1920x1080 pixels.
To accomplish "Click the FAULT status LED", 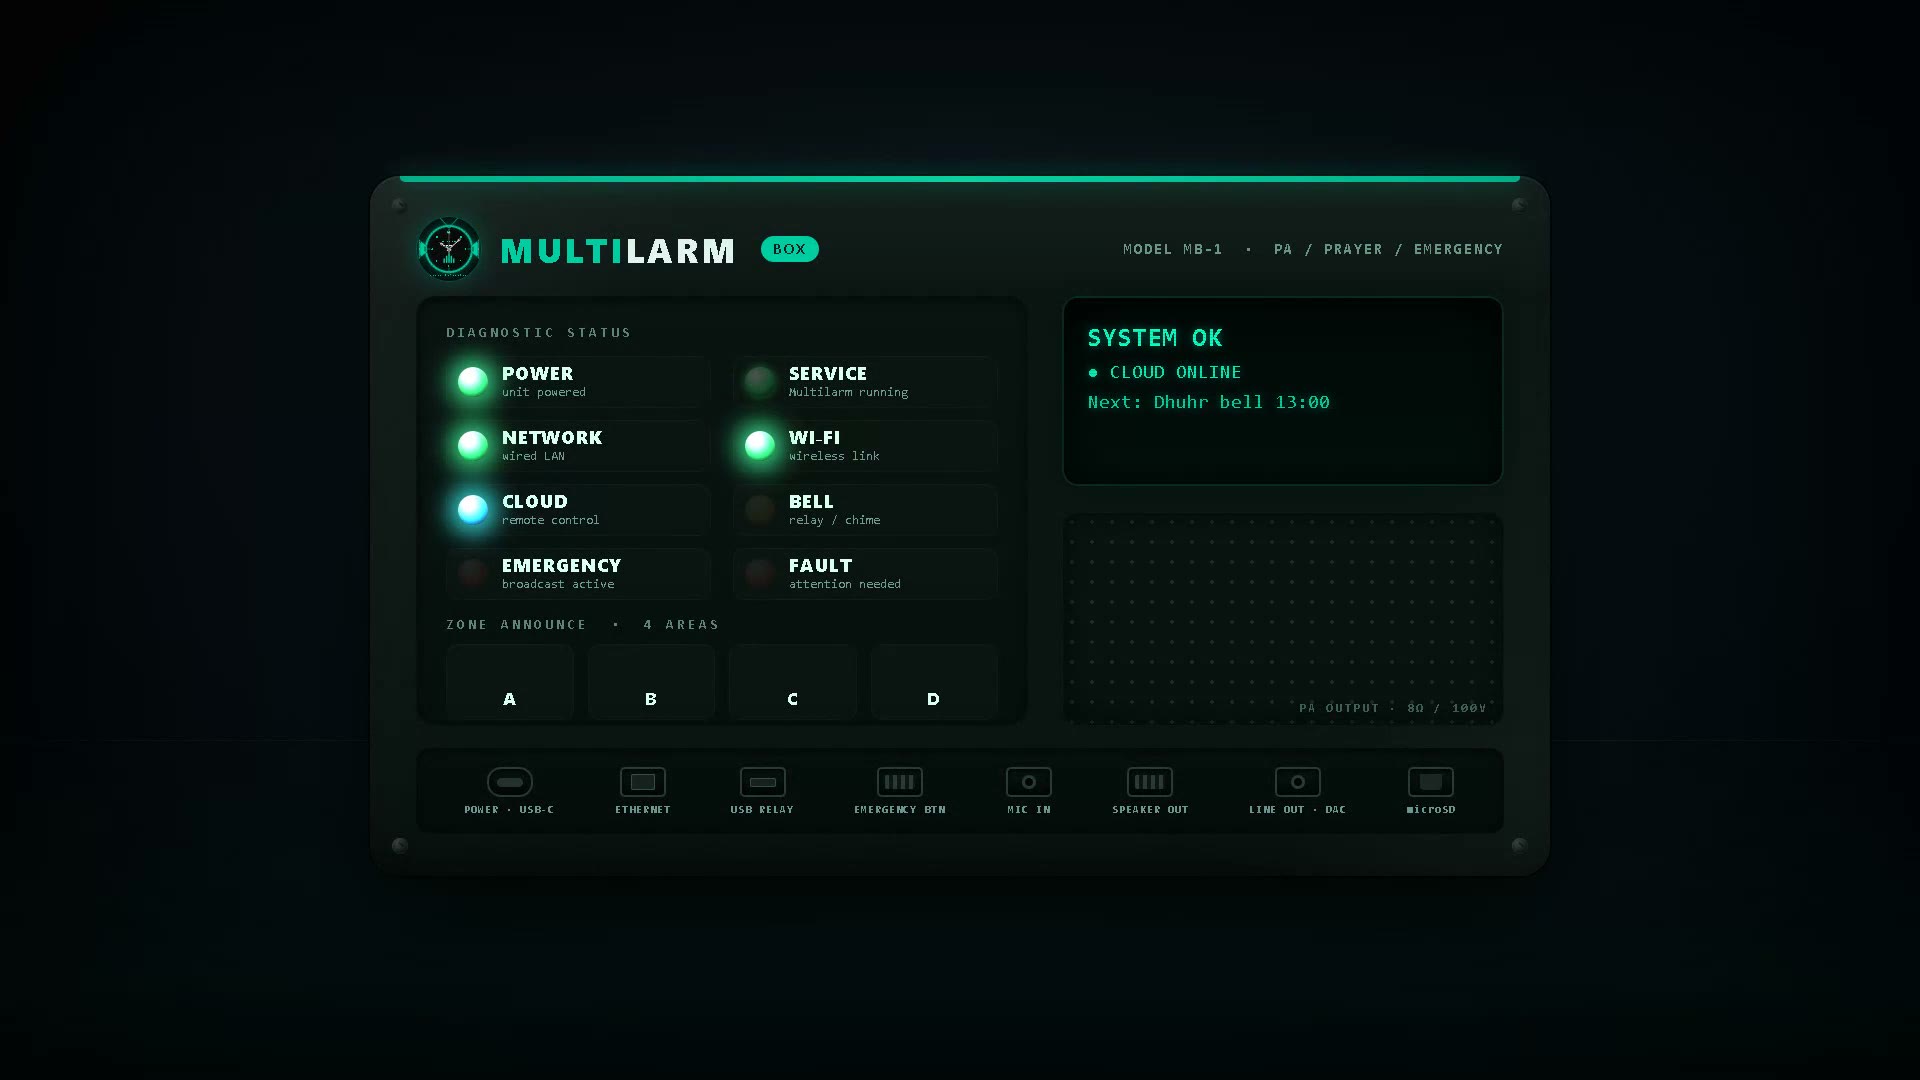I will (x=760, y=573).
